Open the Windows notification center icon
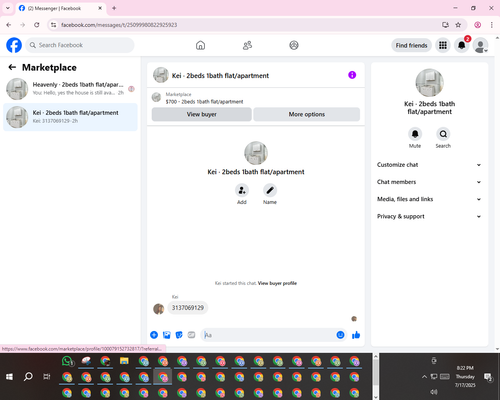The height and width of the screenshot is (400, 500). pyautogui.click(x=488, y=377)
